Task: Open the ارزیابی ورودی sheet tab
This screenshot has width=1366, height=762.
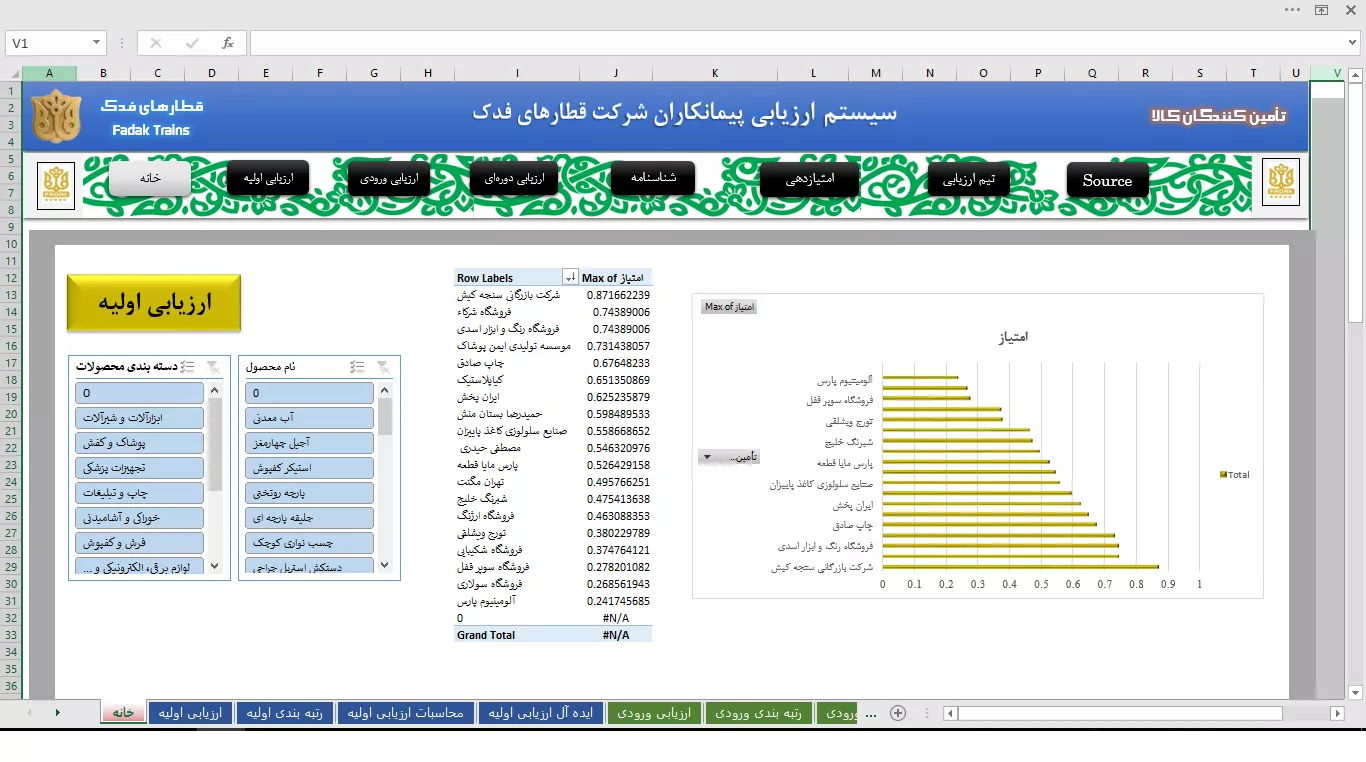Action: [x=655, y=713]
